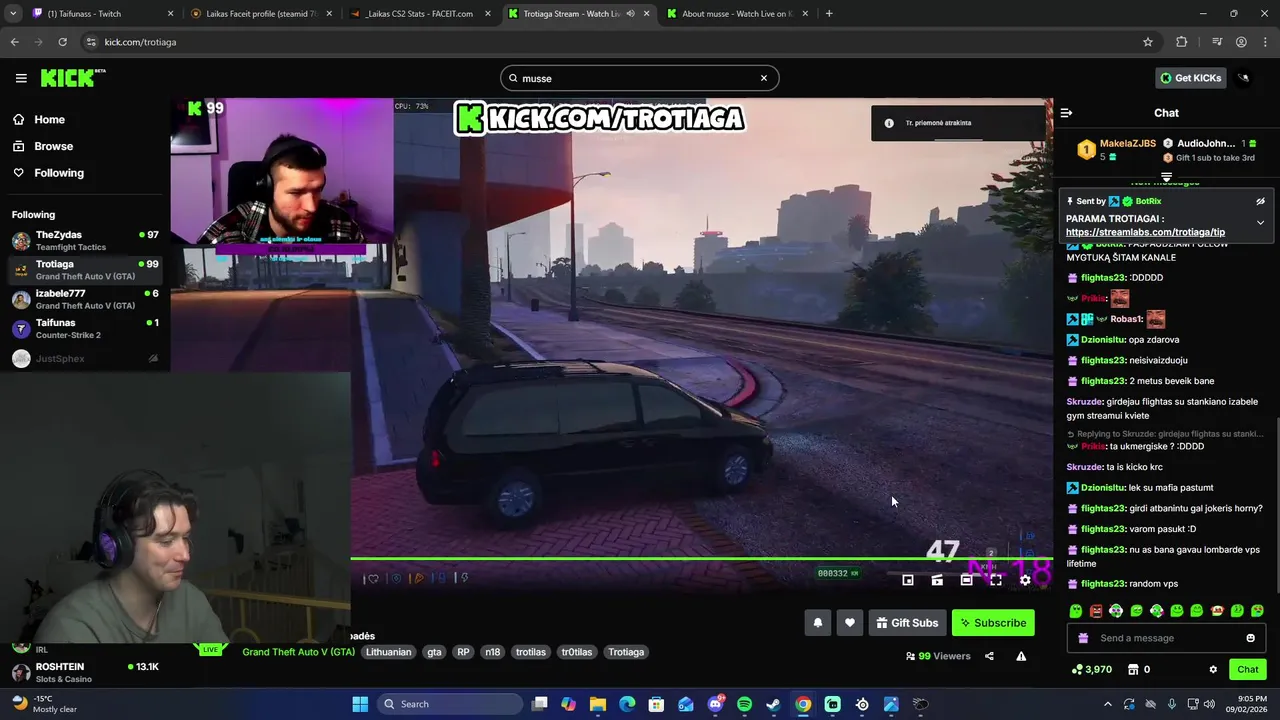
Task: Click the Gift Subs button
Action: tap(907, 623)
